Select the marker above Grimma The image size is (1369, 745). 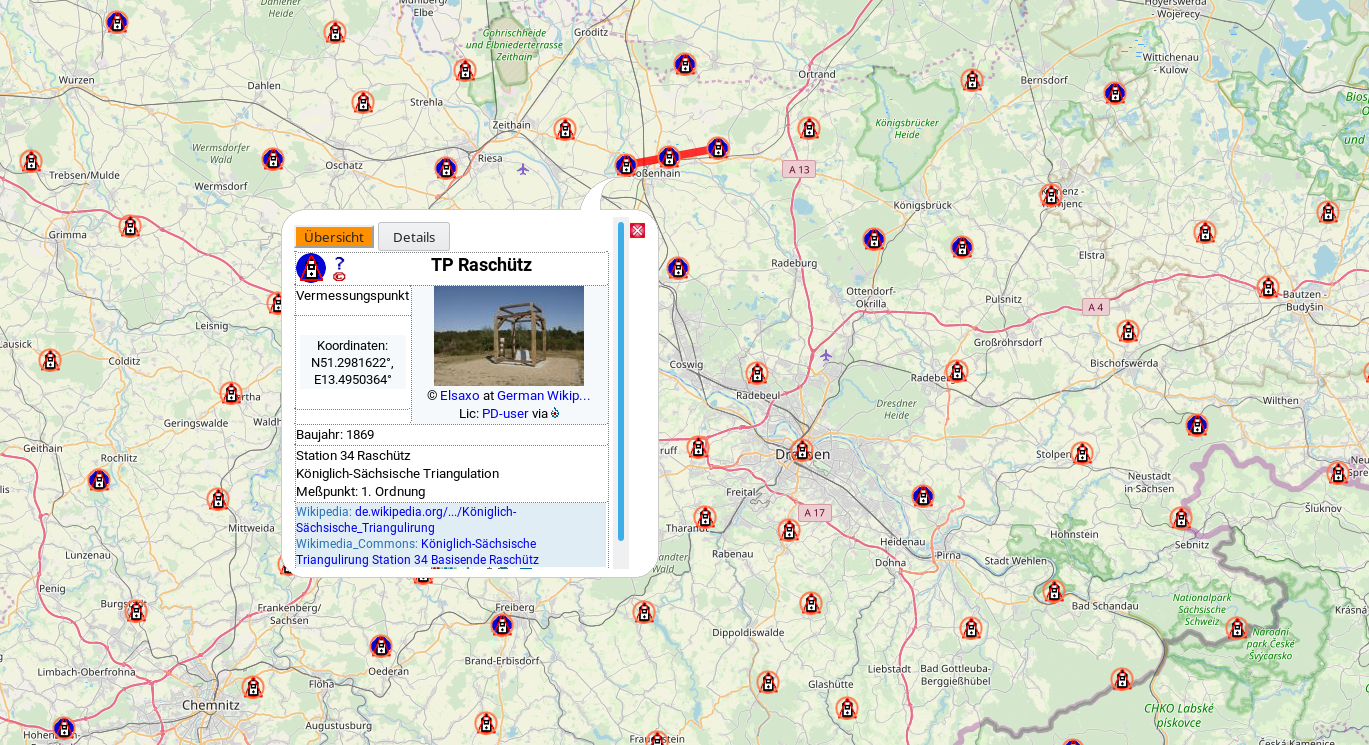coord(130,227)
